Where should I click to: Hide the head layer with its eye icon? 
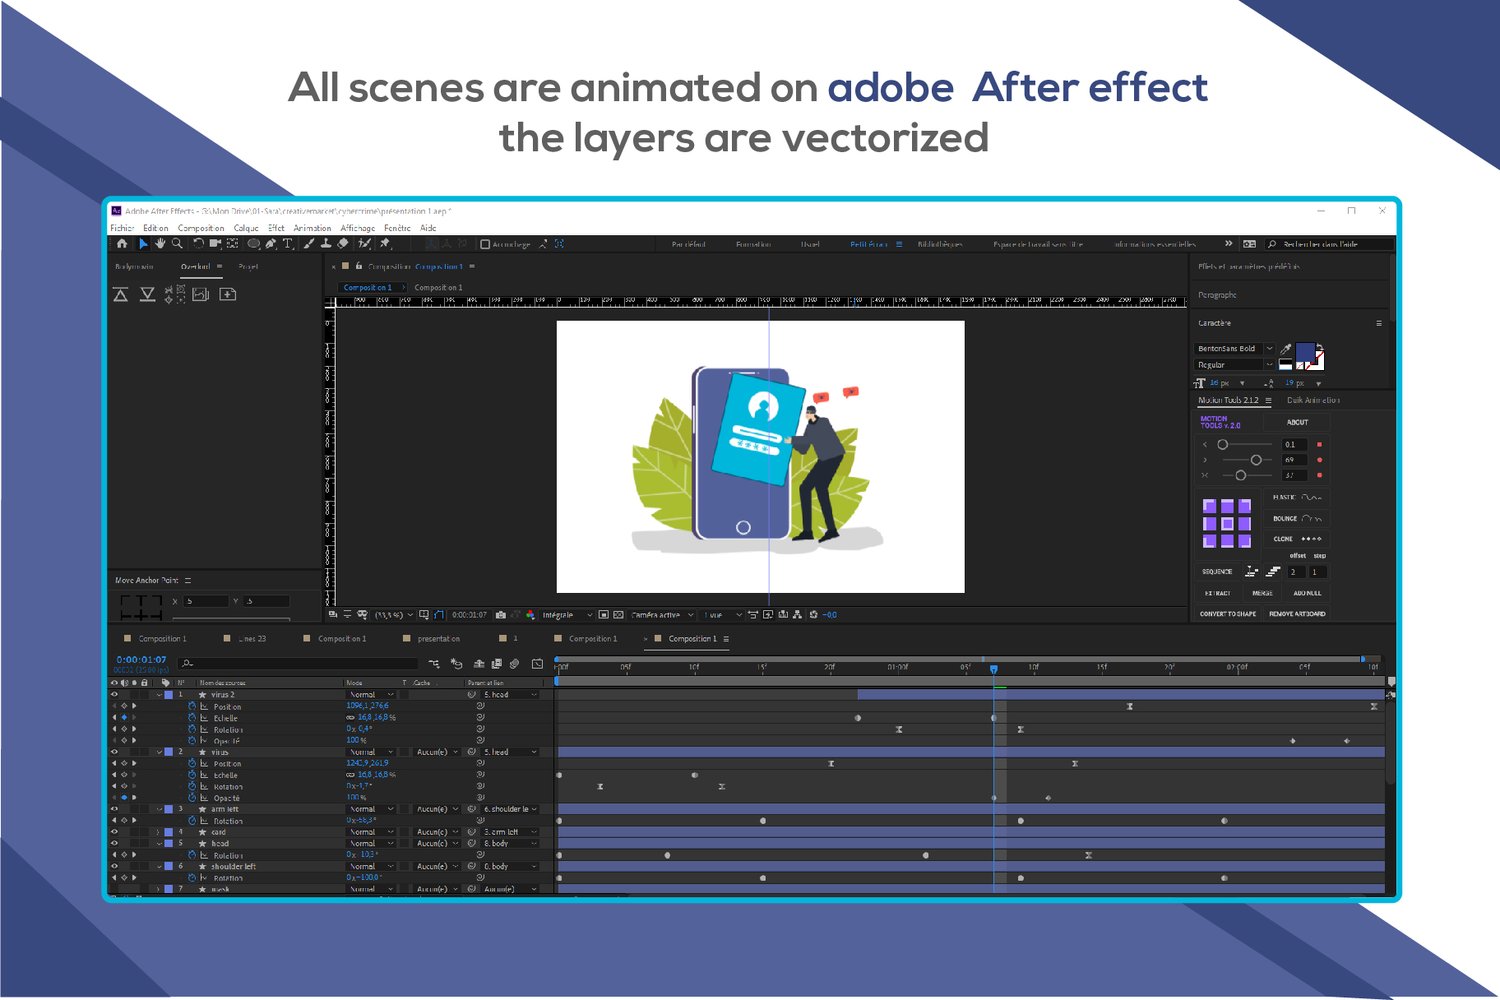click(114, 843)
